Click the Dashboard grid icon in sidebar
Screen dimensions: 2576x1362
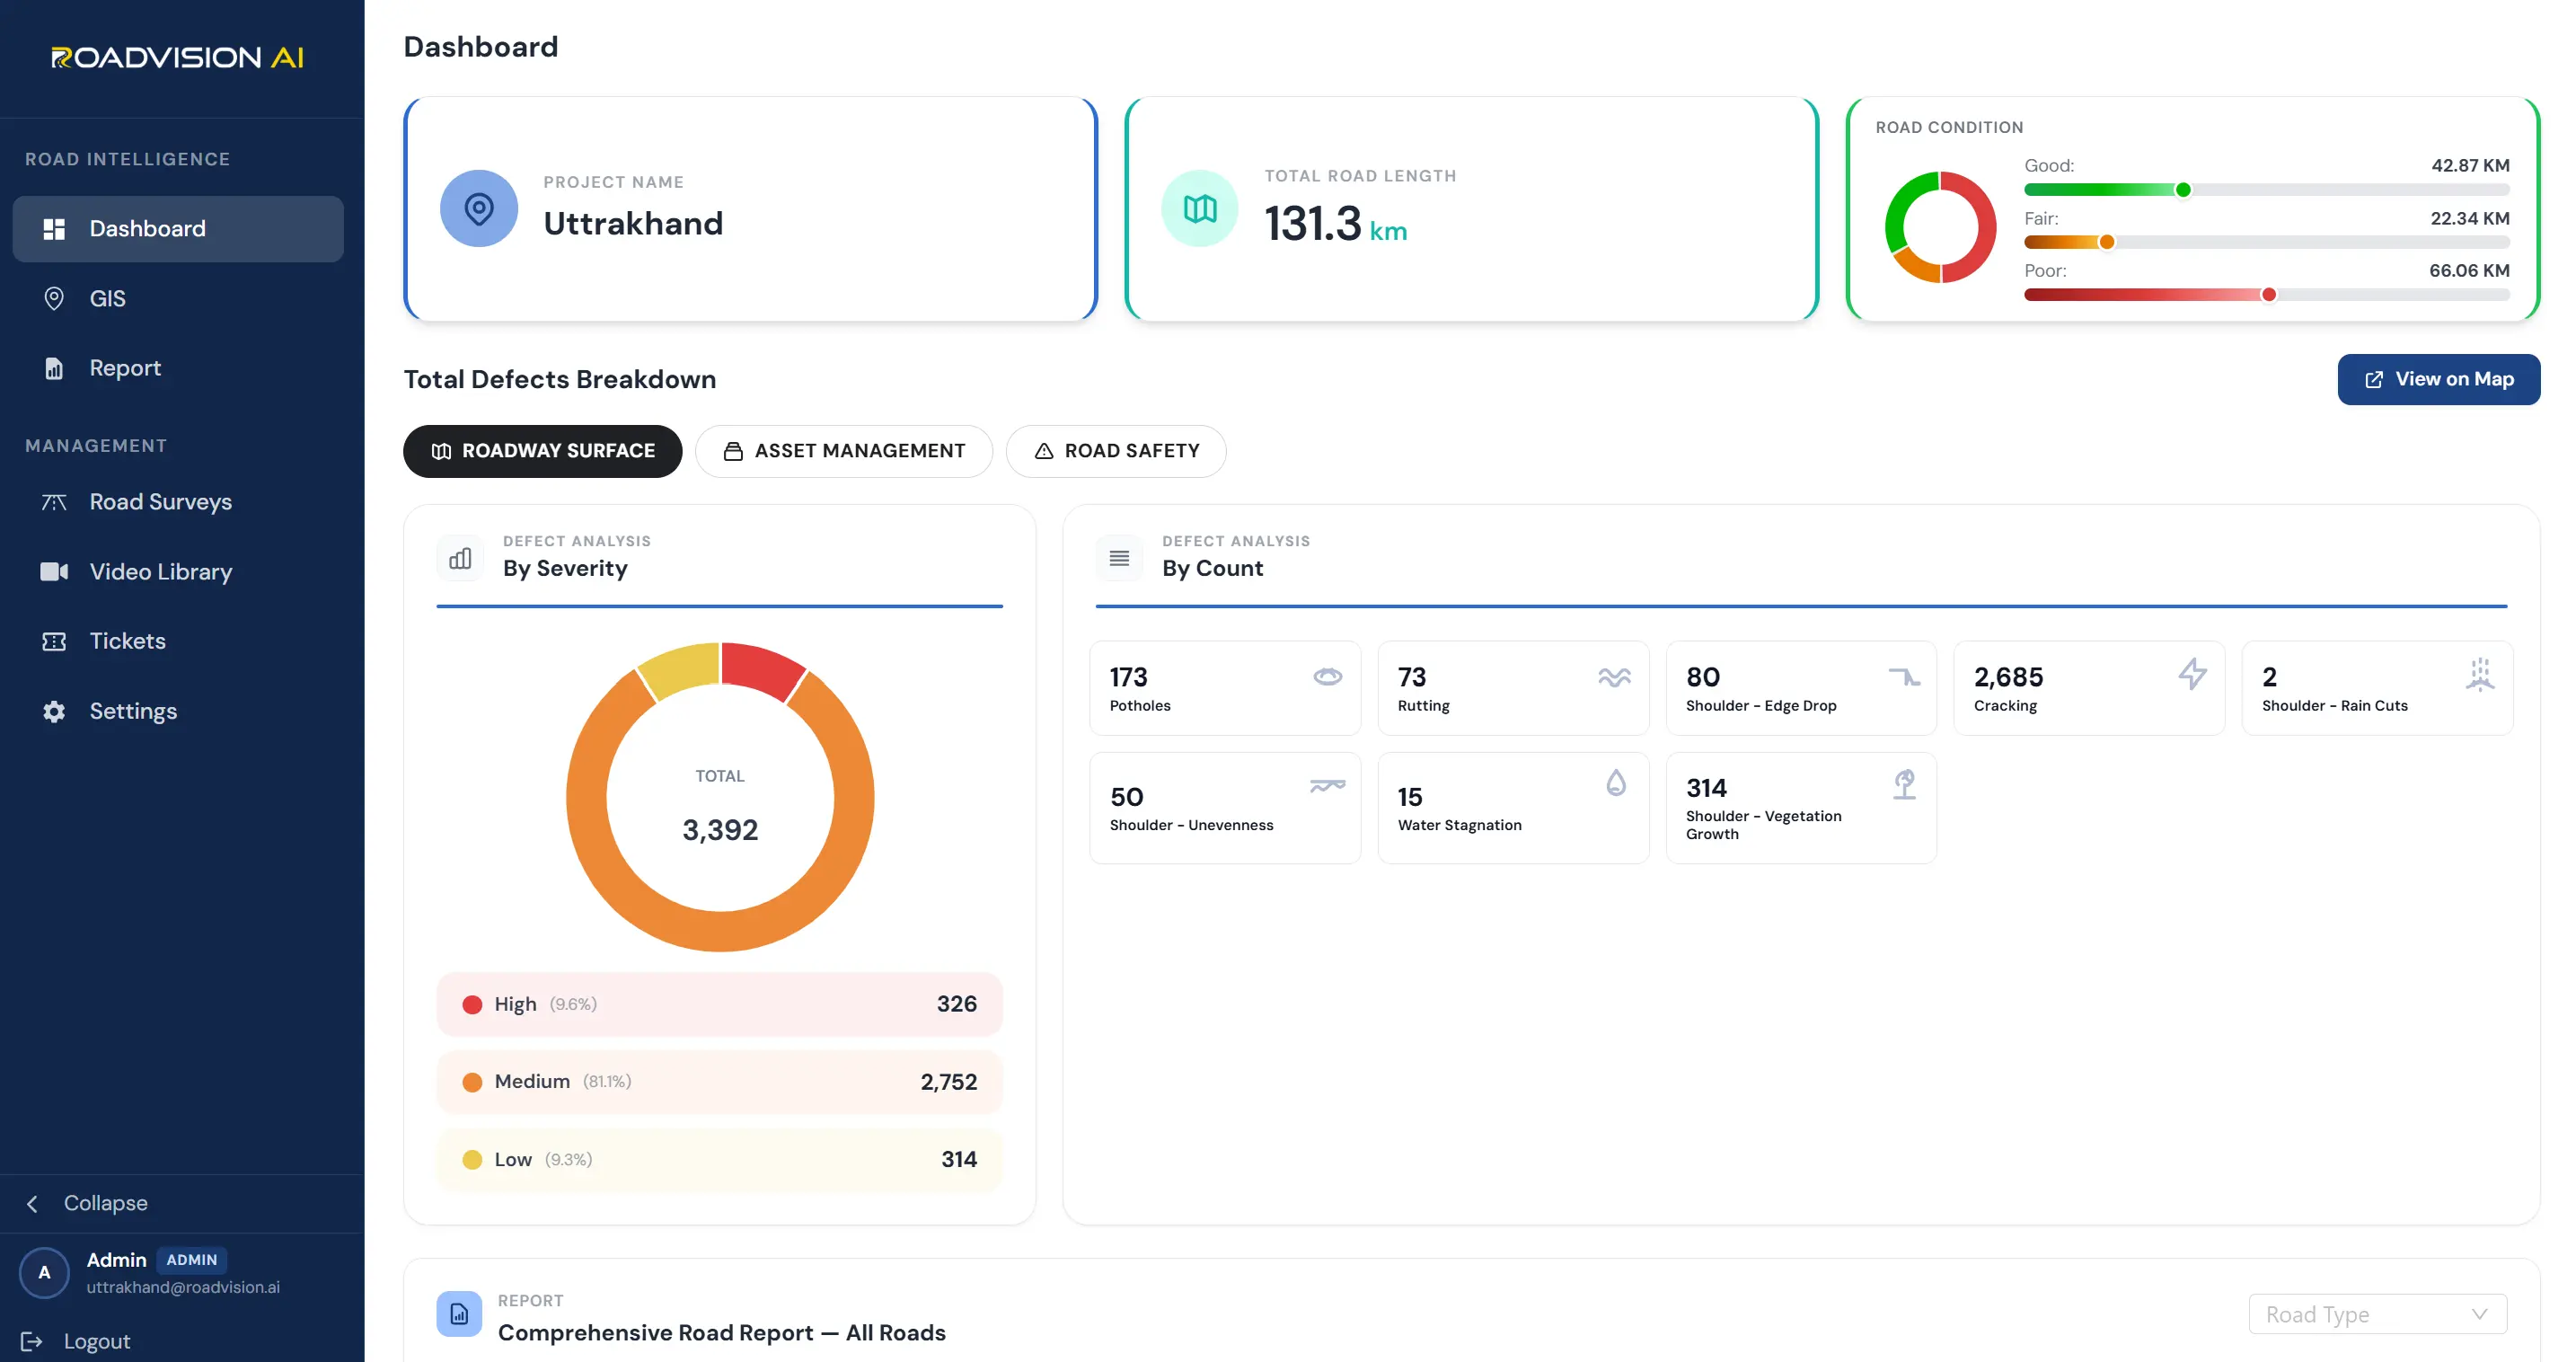click(x=54, y=229)
